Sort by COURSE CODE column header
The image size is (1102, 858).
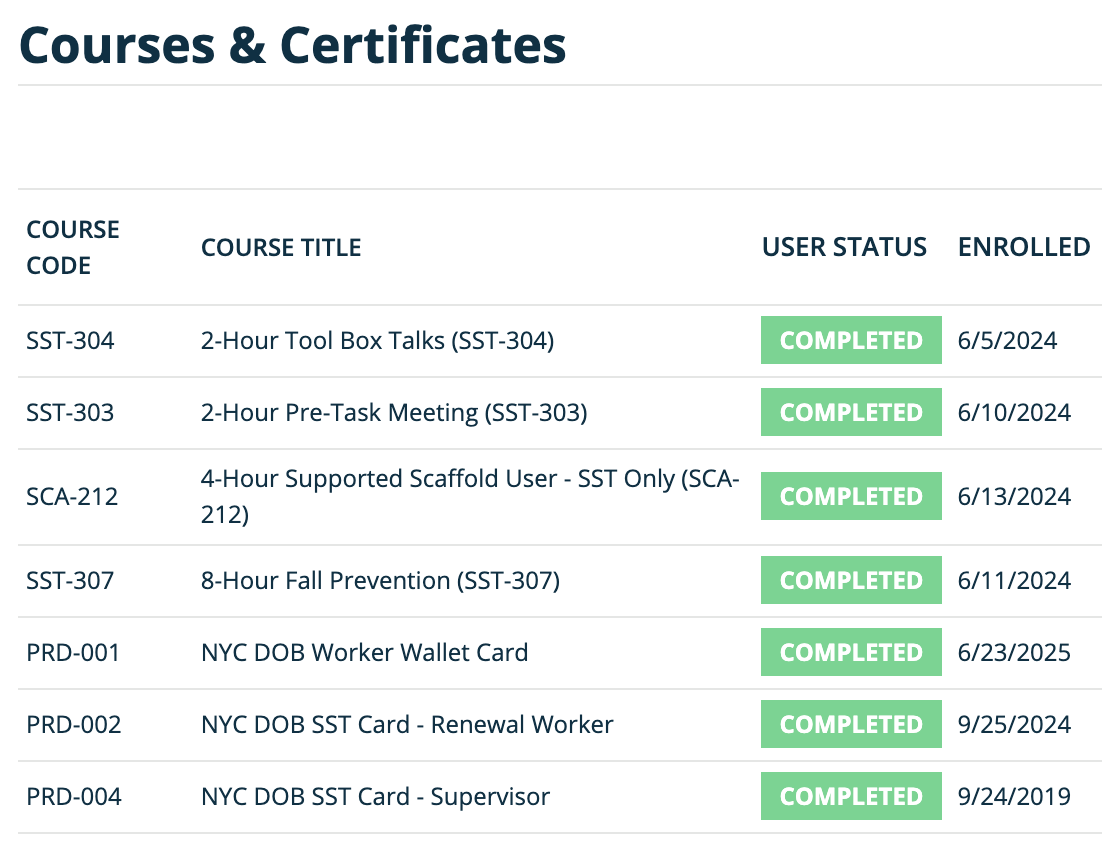coord(73,247)
